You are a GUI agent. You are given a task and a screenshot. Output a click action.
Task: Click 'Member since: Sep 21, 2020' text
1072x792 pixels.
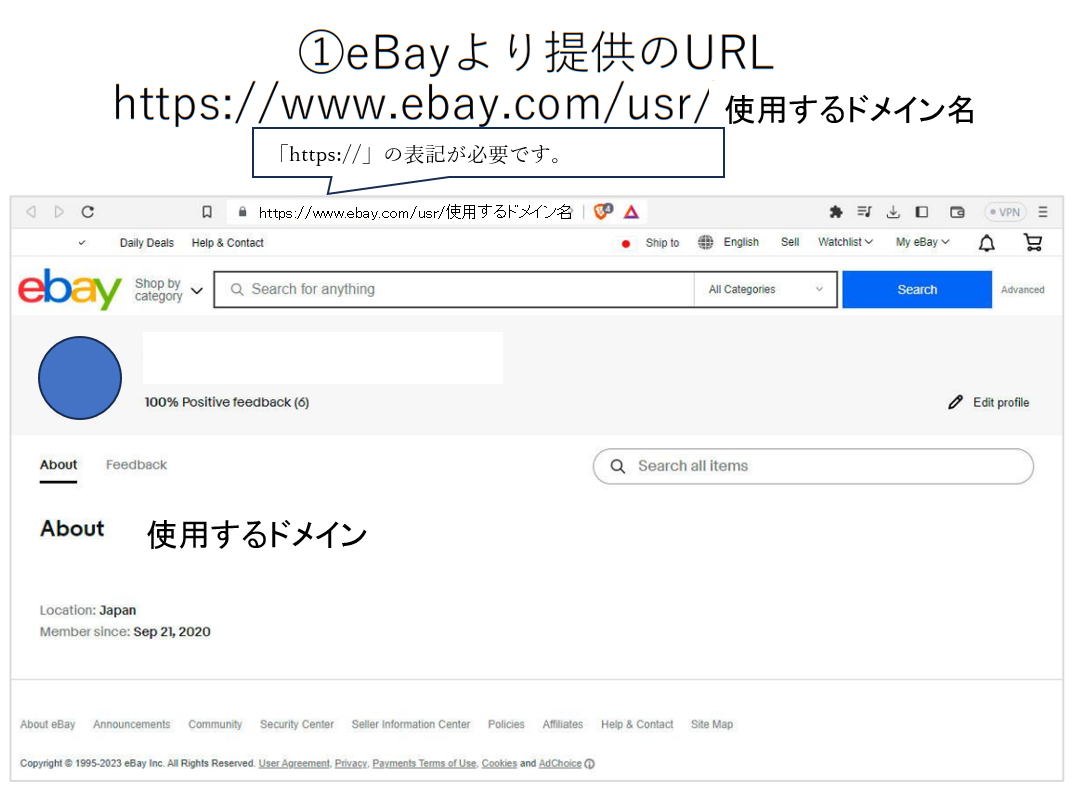click(125, 632)
